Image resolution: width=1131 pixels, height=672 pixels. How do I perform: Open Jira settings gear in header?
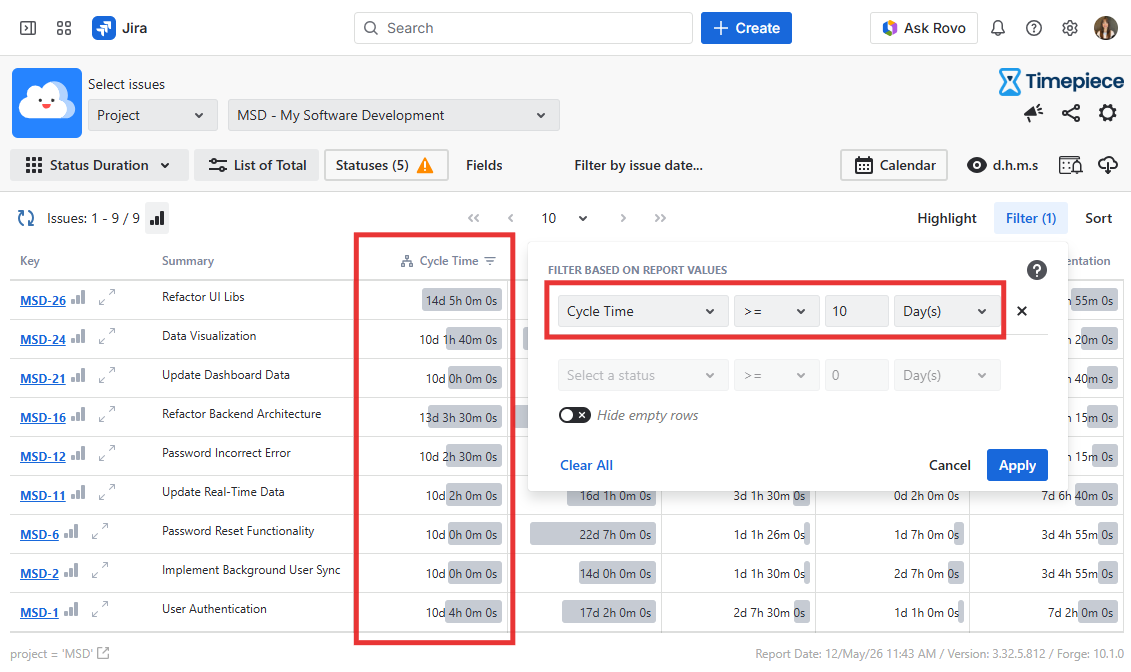point(1070,28)
